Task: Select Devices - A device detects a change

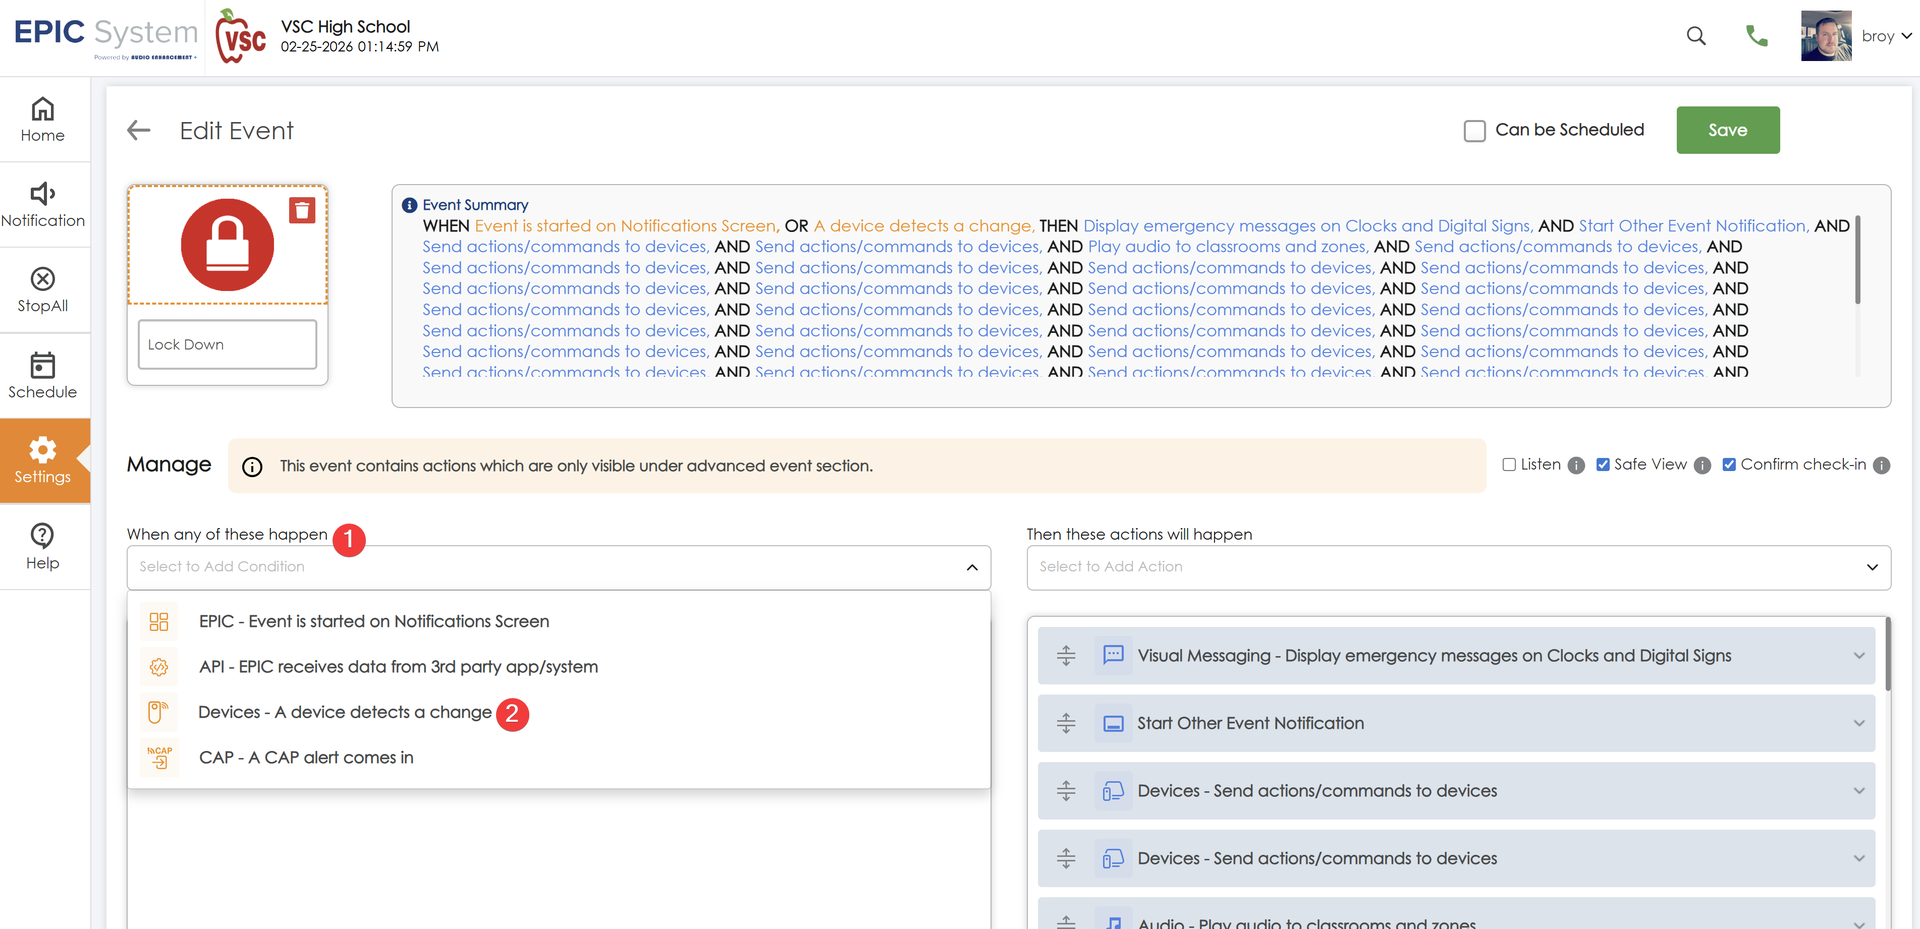Action: coord(345,712)
